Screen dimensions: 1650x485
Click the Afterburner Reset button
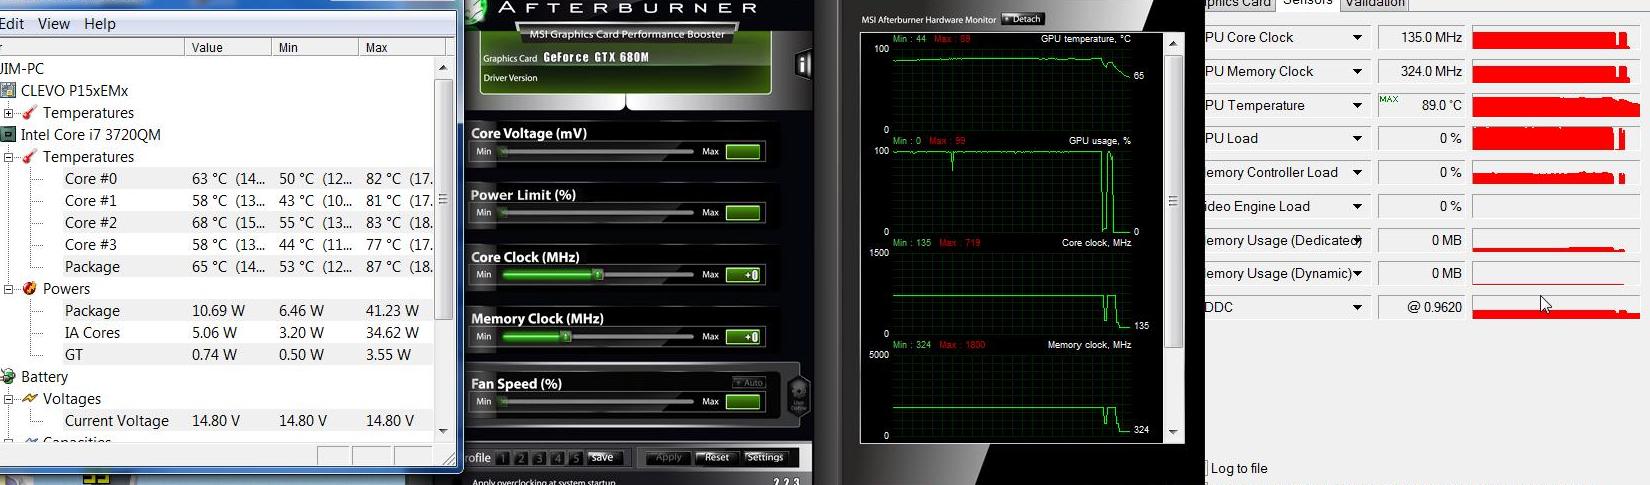point(716,457)
